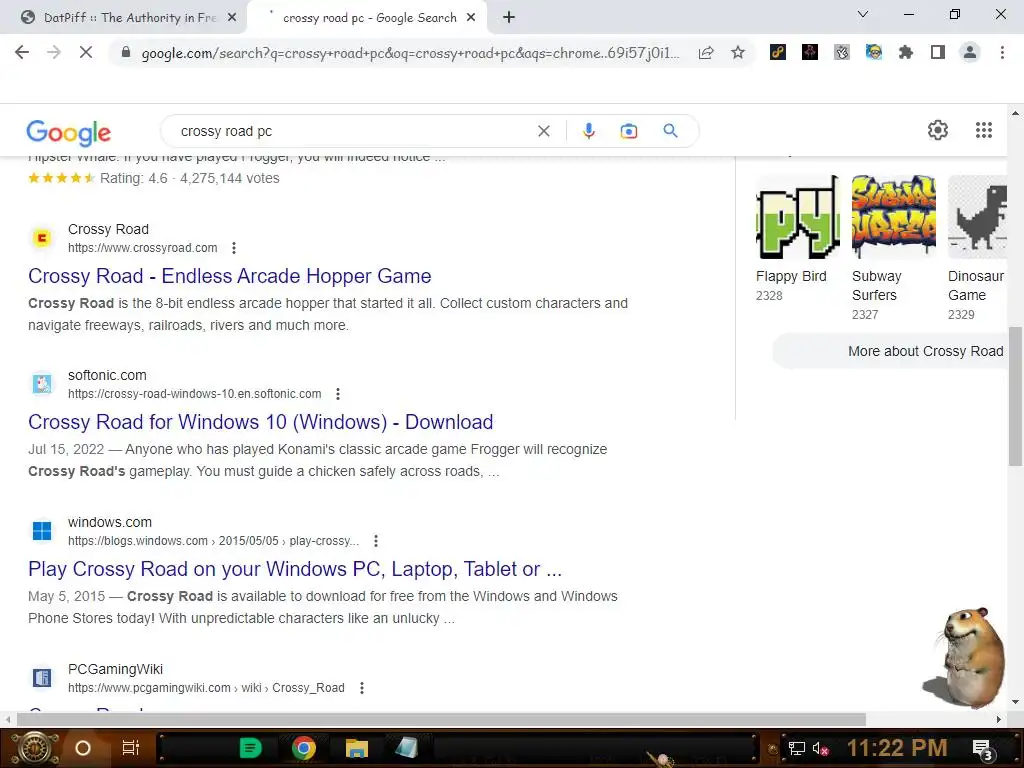1024x768 pixels.
Task: Click the address bar URL
Action: pyautogui.click(x=410, y=54)
